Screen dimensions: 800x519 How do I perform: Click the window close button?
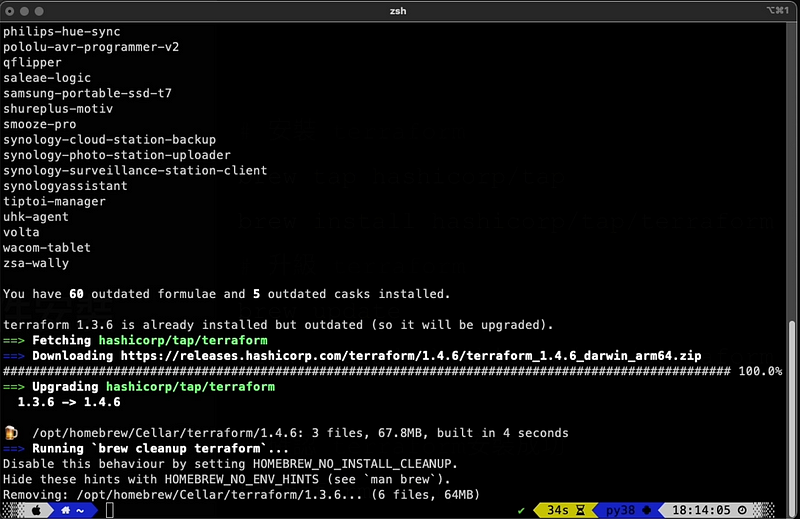pyautogui.click(x=10, y=11)
